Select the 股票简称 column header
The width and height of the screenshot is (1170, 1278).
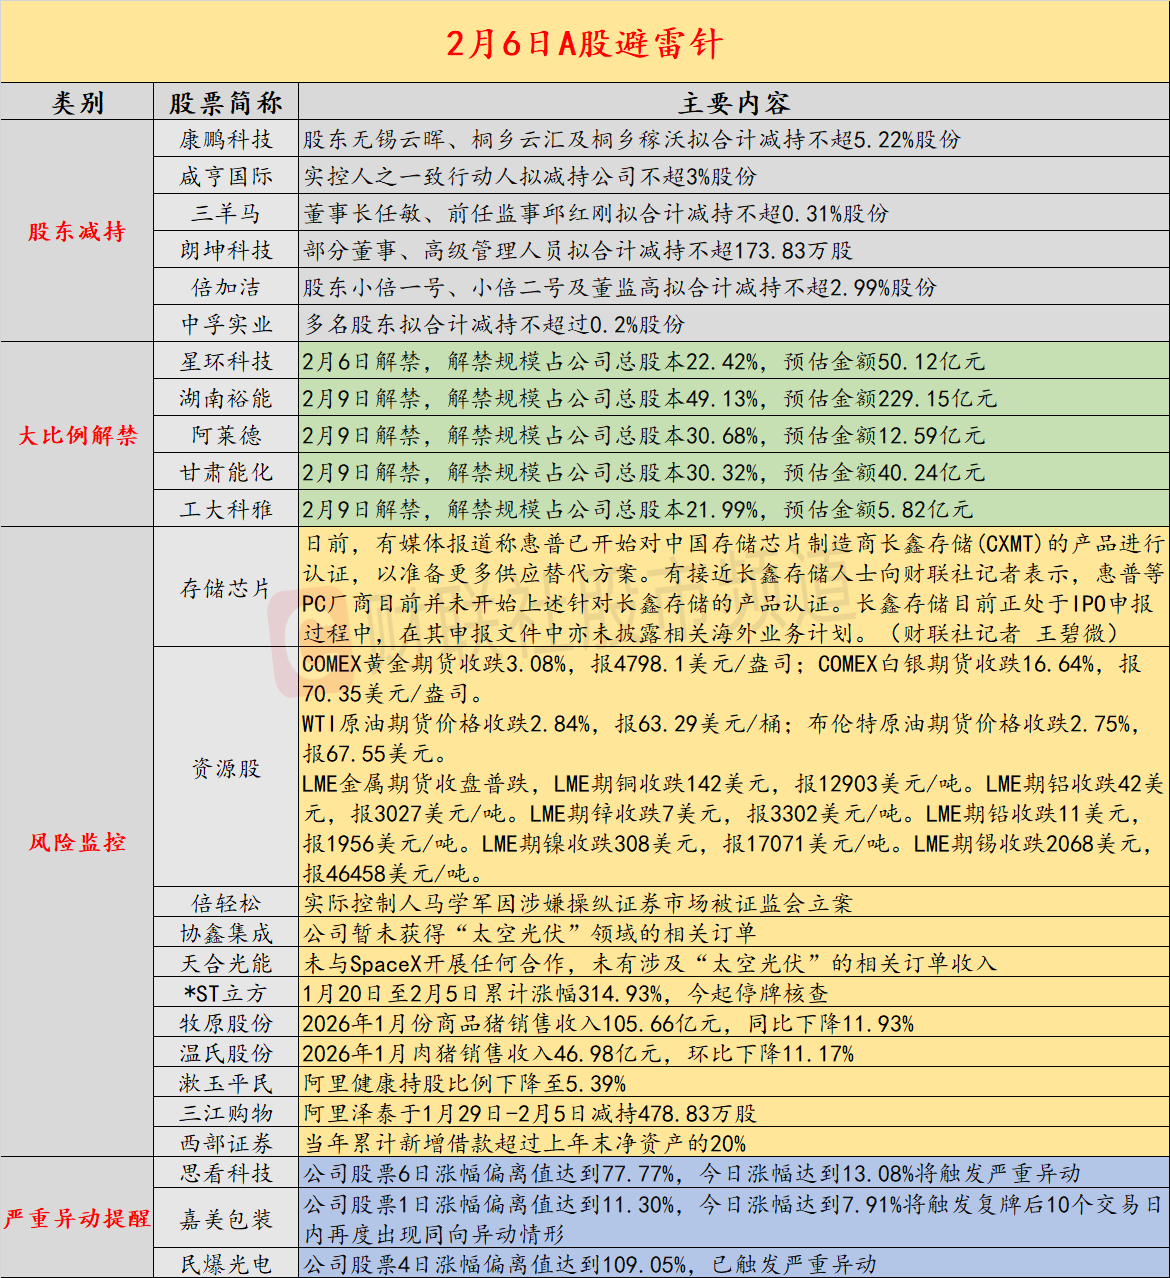226,103
